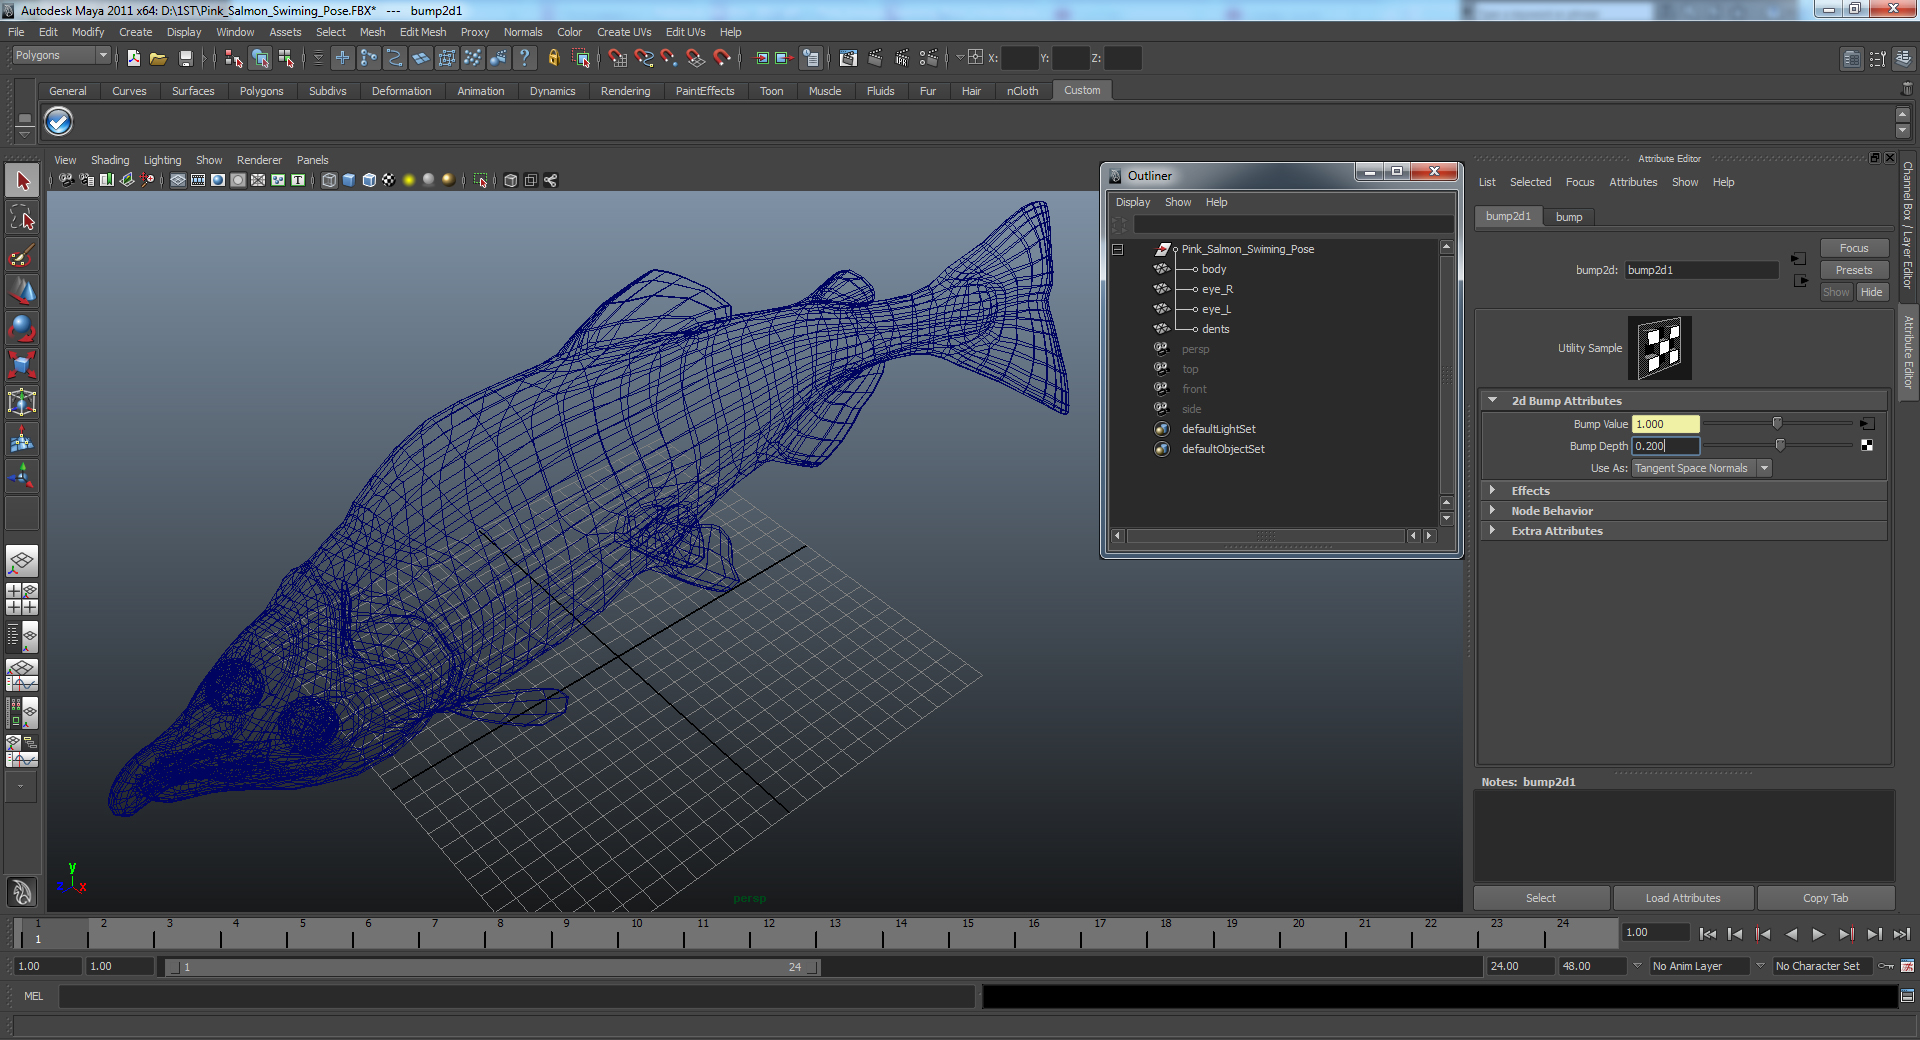1920x1040 pixels.
Task: Click the Focus button in Attribute Editor
Action: [x=1853, y=248]
